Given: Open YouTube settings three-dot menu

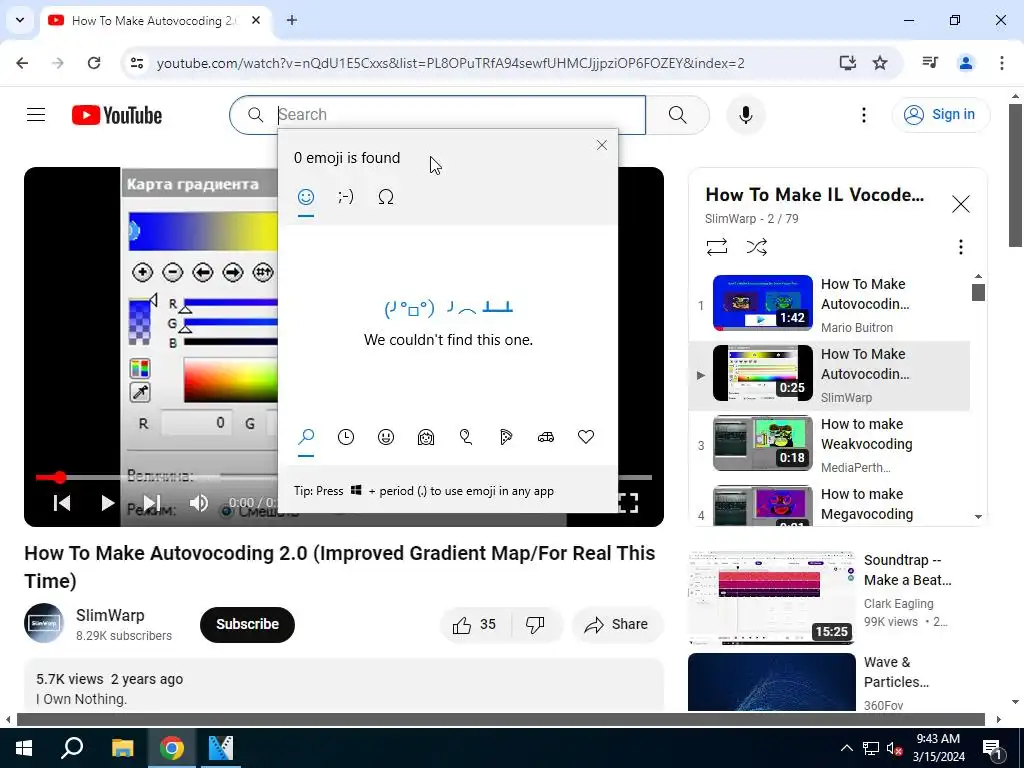Looking at the screenshot, I should 863,115.
